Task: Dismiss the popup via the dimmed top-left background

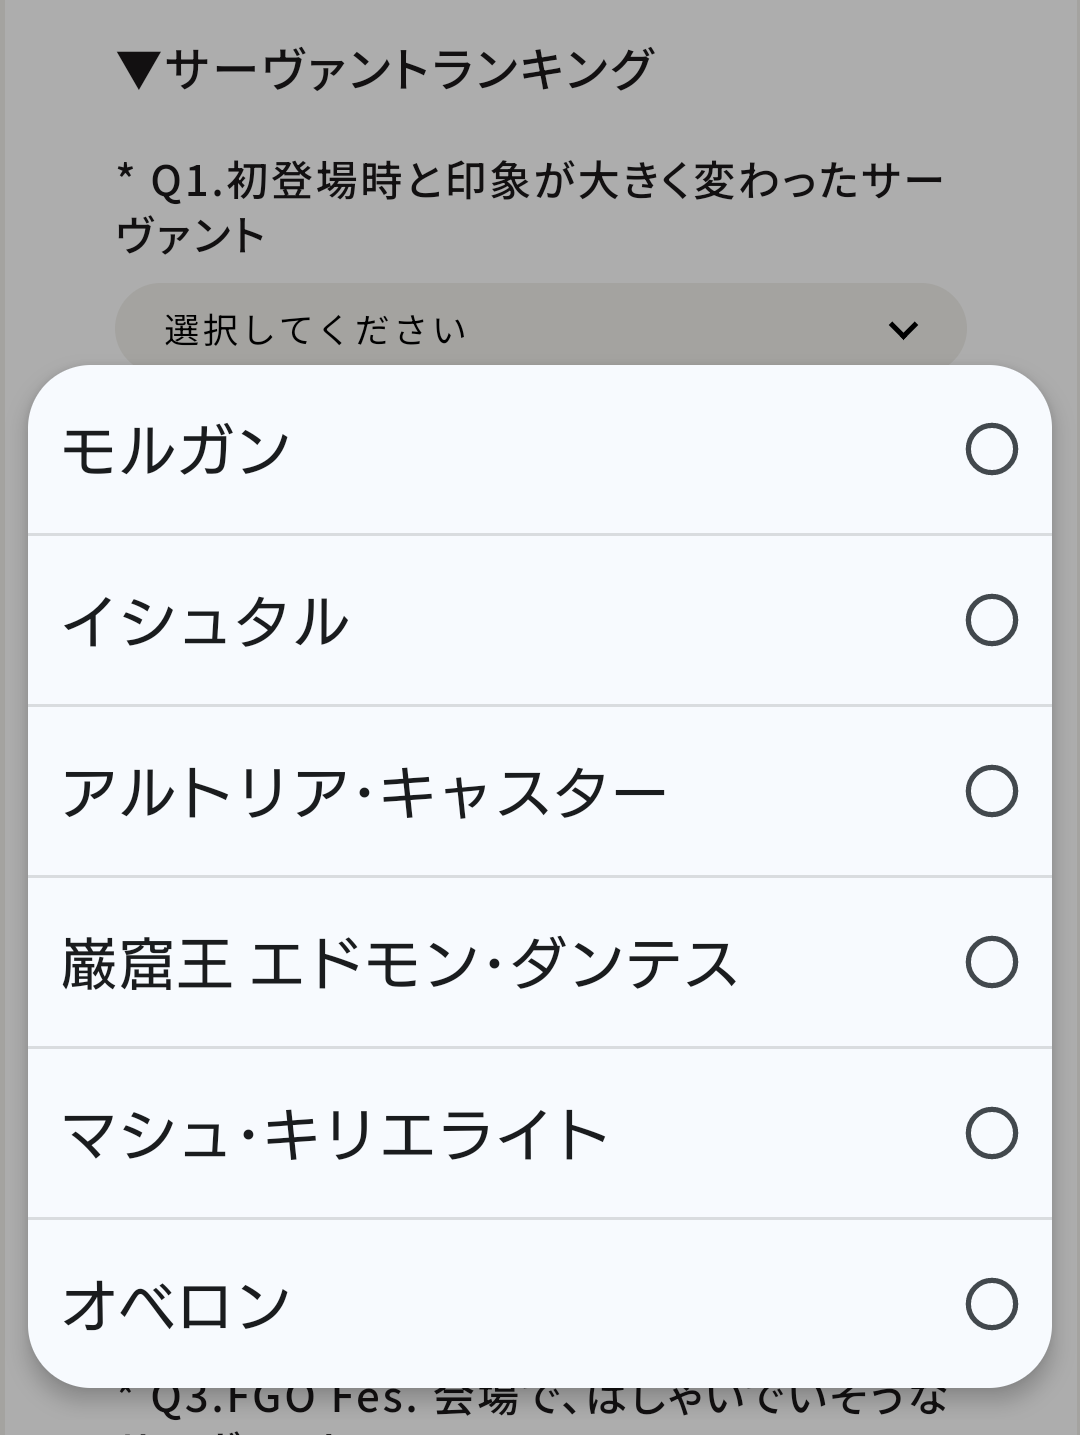Action: [x=50, y=150]
